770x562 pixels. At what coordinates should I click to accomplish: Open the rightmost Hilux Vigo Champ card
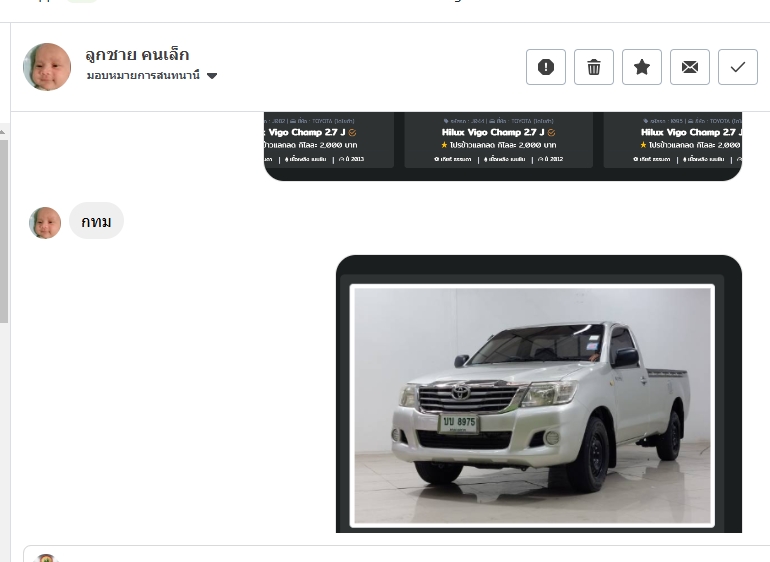pos(673,140)
